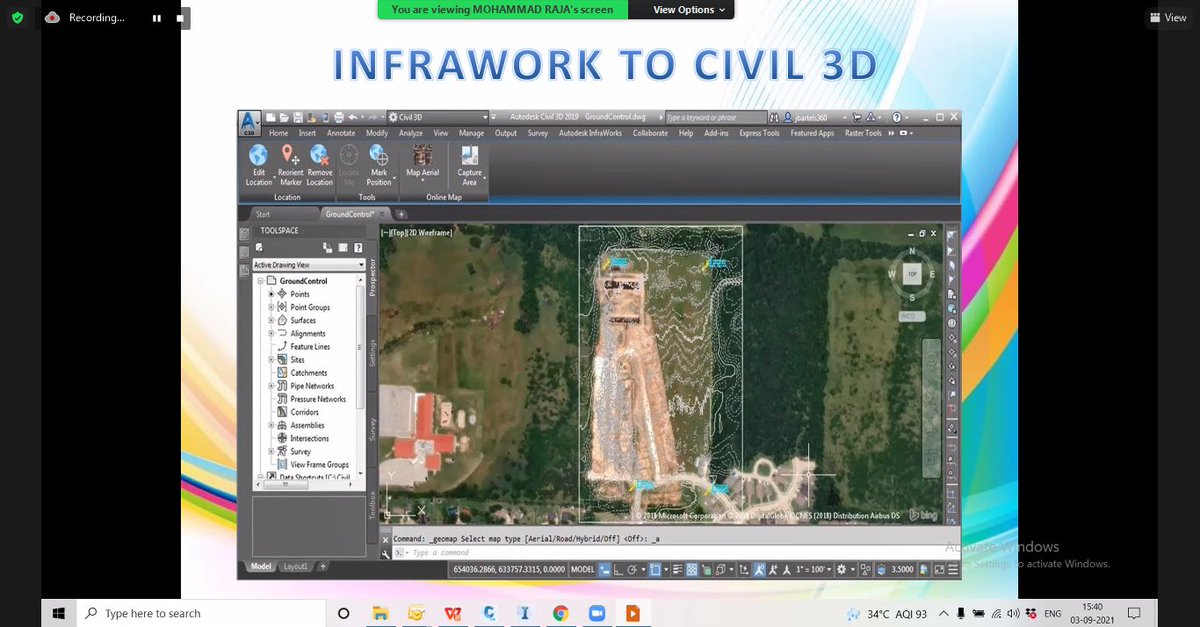This screenshot has height=627, width=1200.
Task: Open File Explorer from the taskbar
Action: pos(380,613)
